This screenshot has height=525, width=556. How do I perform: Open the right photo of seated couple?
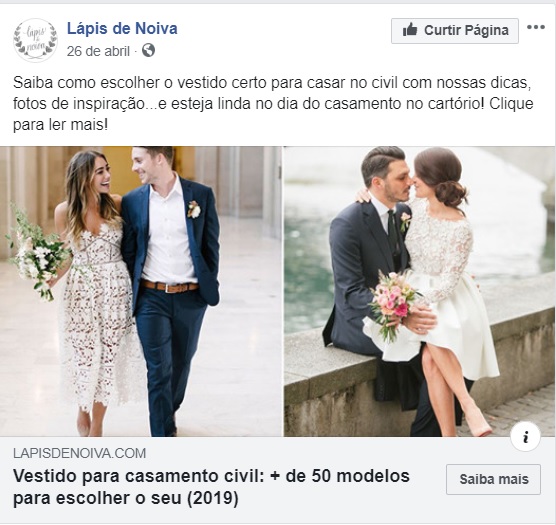tap(419, 291)
